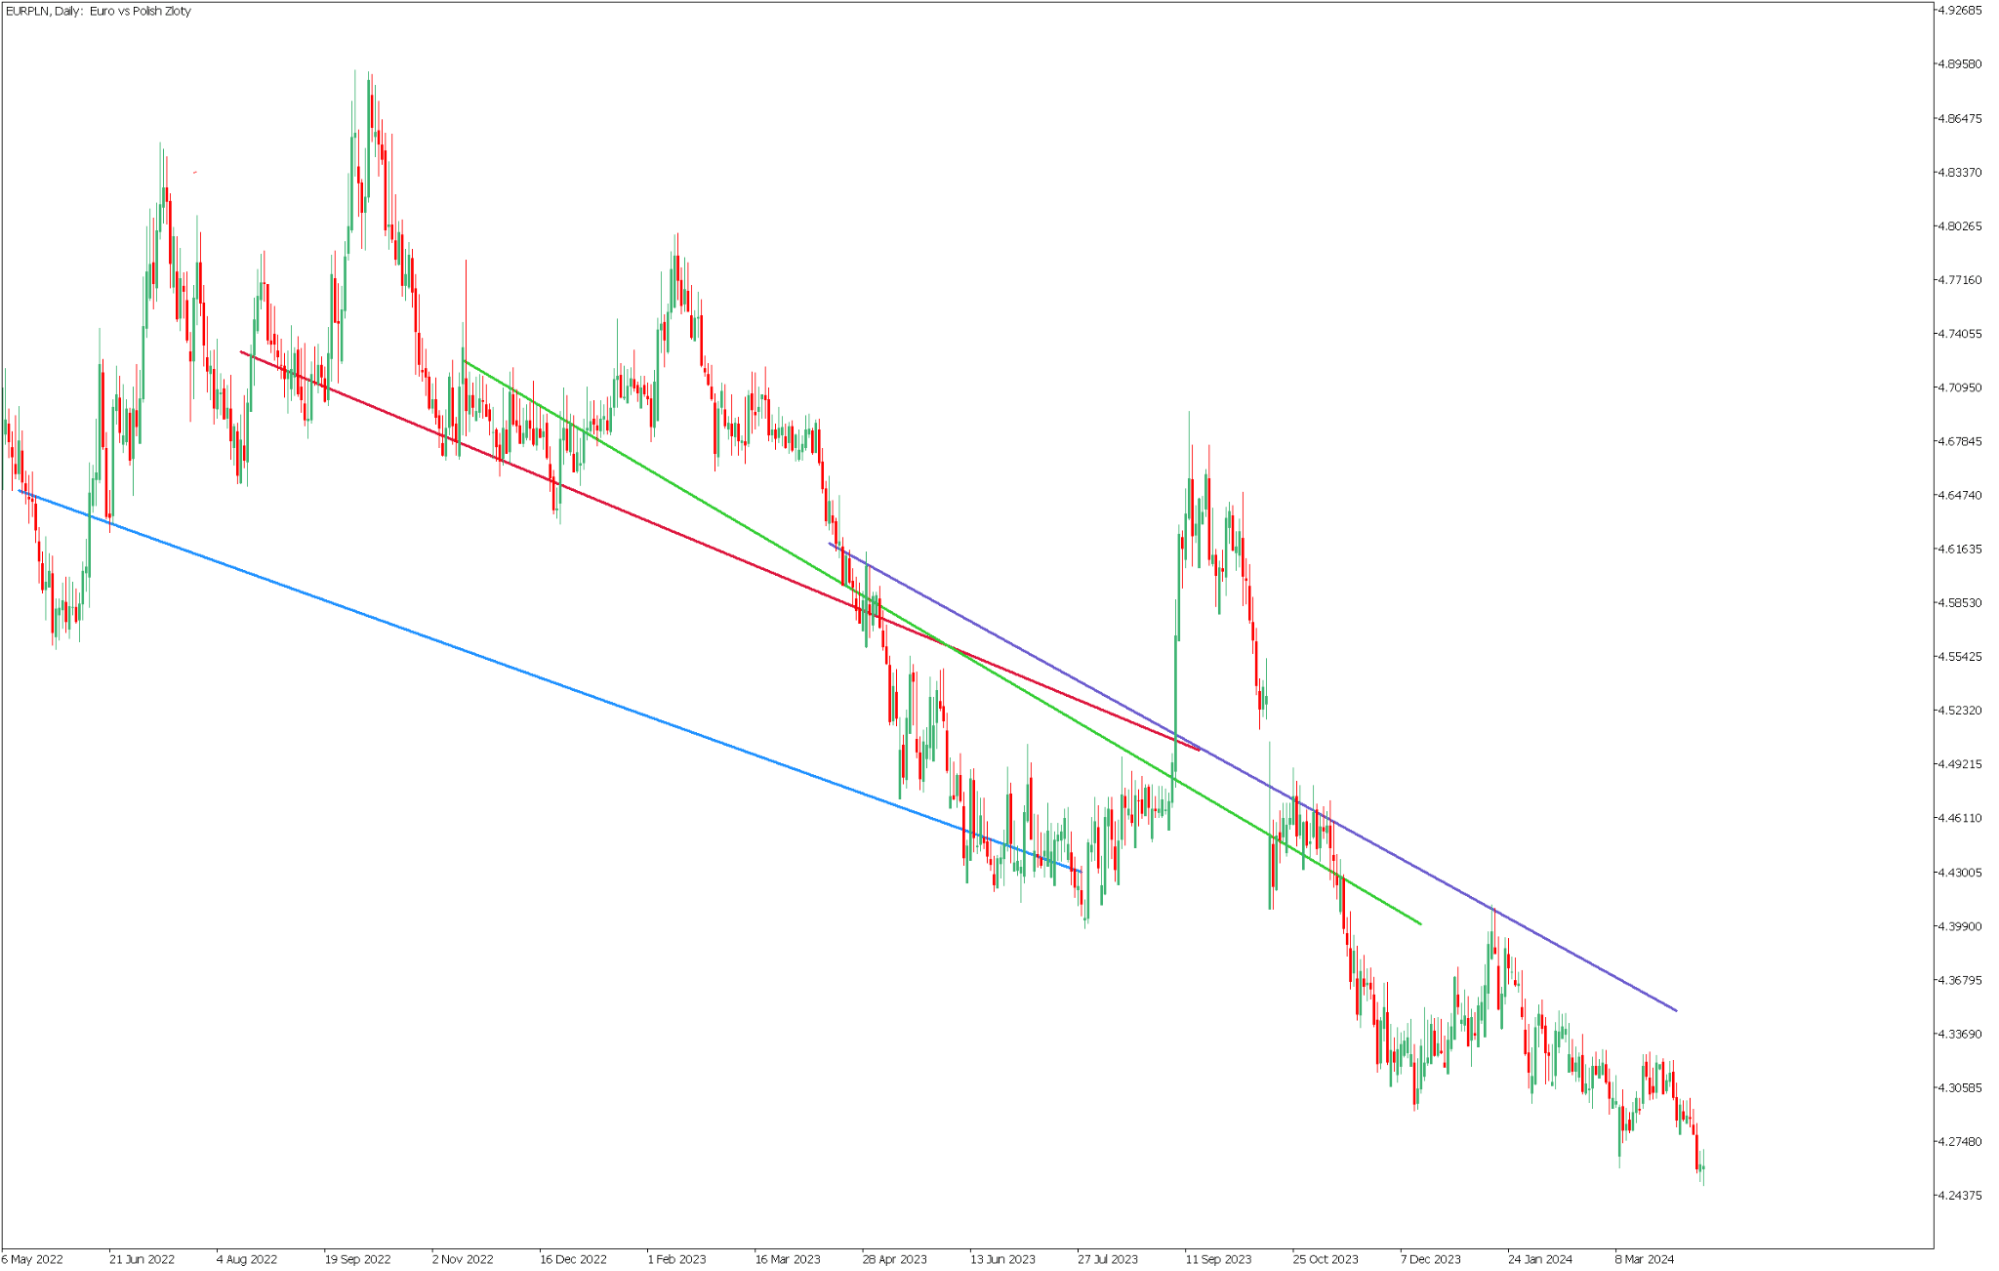Image resolution: width=1999 pixels, height=1271 pixels.
Task: Click the '16 Dec 2022' date label
Action: [573, 1260]
